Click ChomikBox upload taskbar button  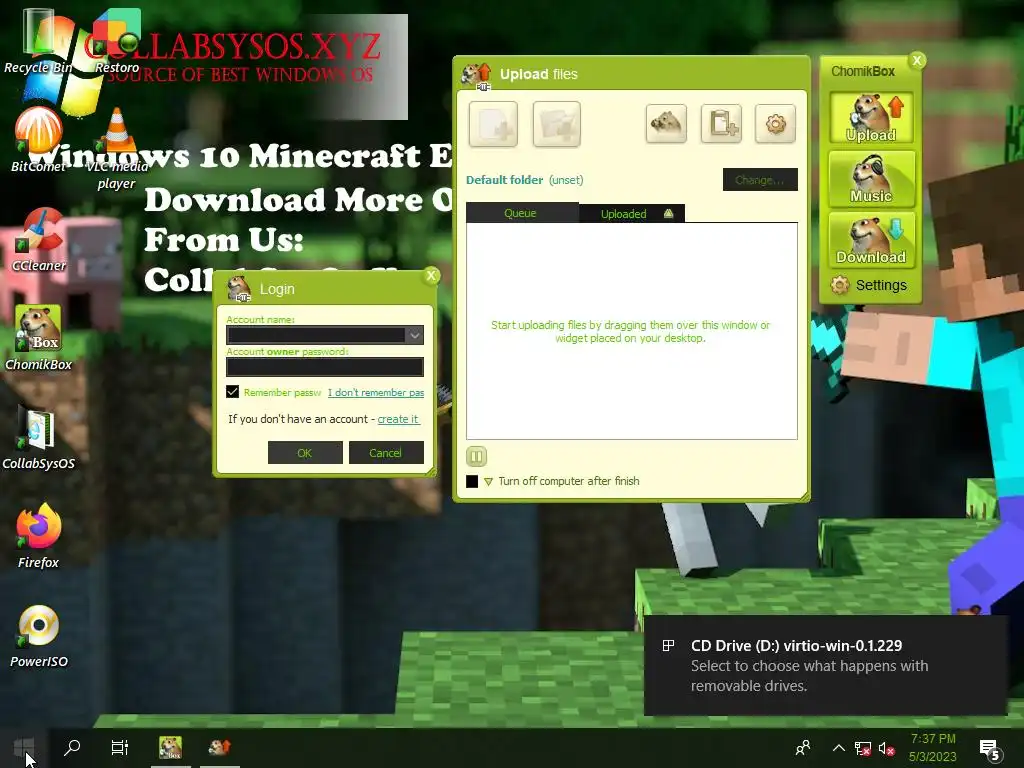click(x=219, y=748)
